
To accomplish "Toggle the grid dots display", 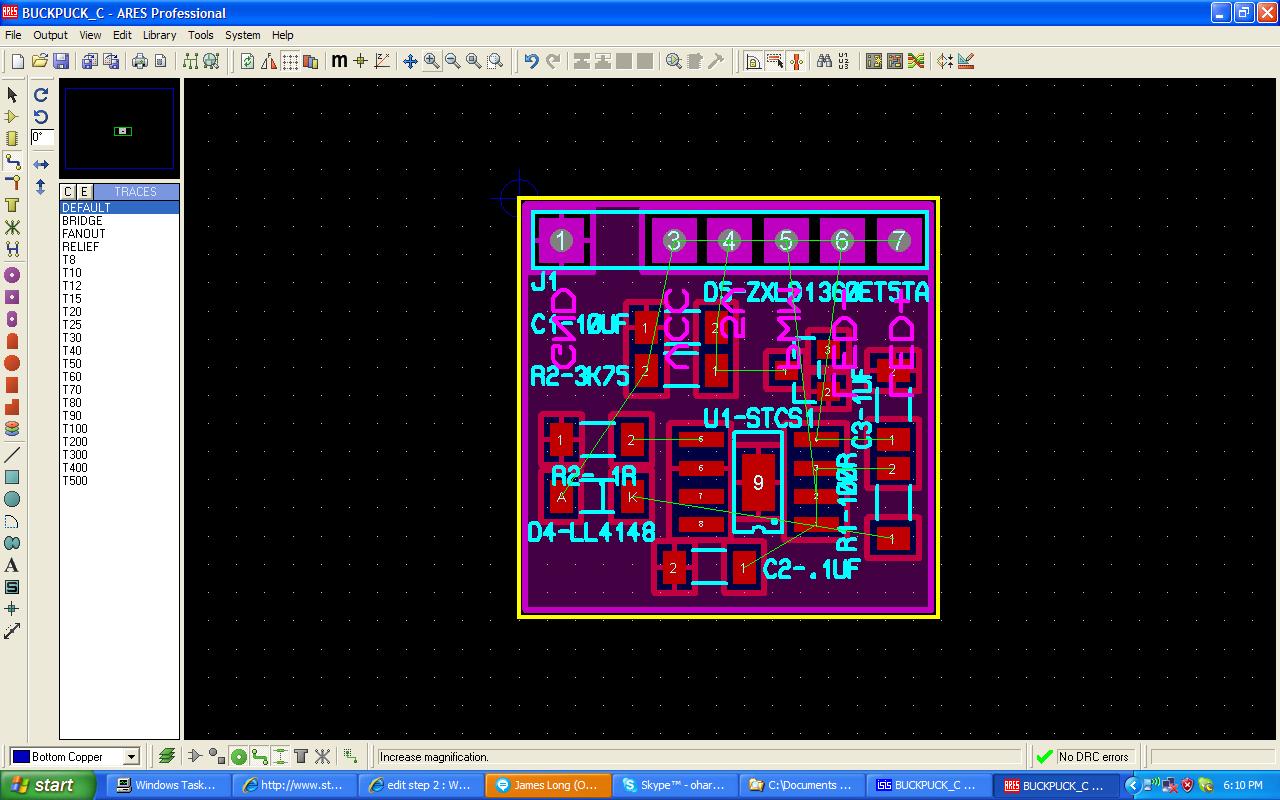I will point(290,61).
